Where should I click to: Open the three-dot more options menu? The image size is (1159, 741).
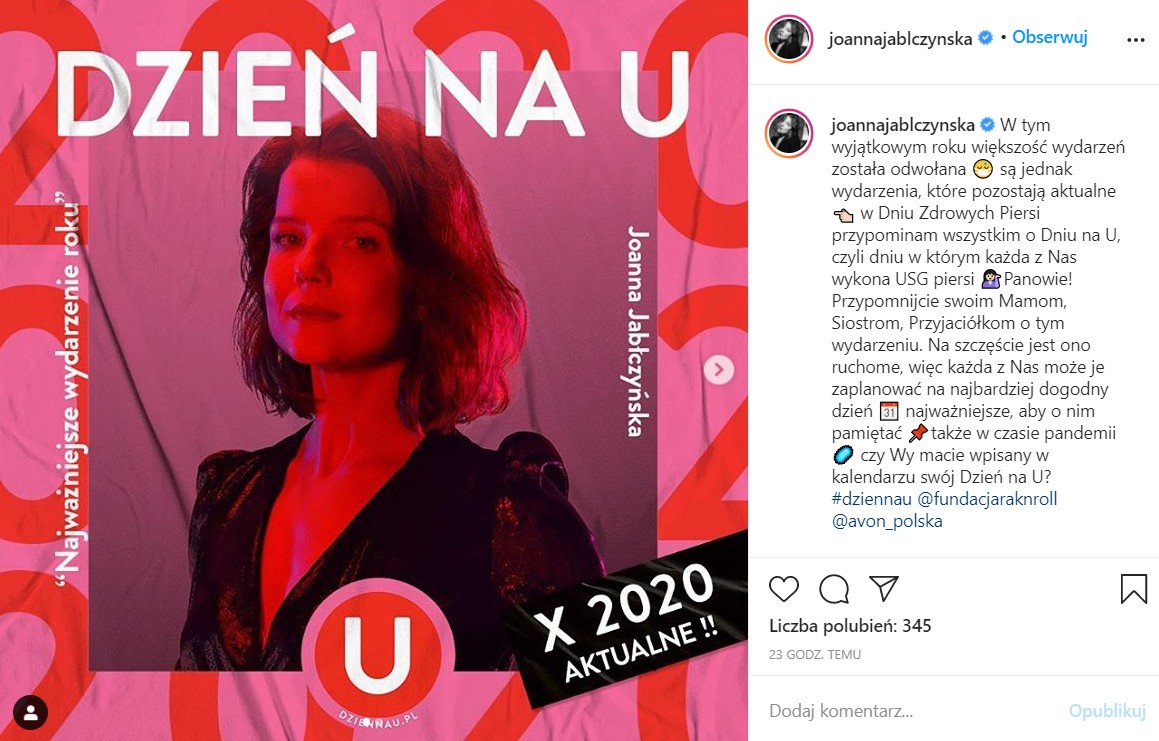1135,40
